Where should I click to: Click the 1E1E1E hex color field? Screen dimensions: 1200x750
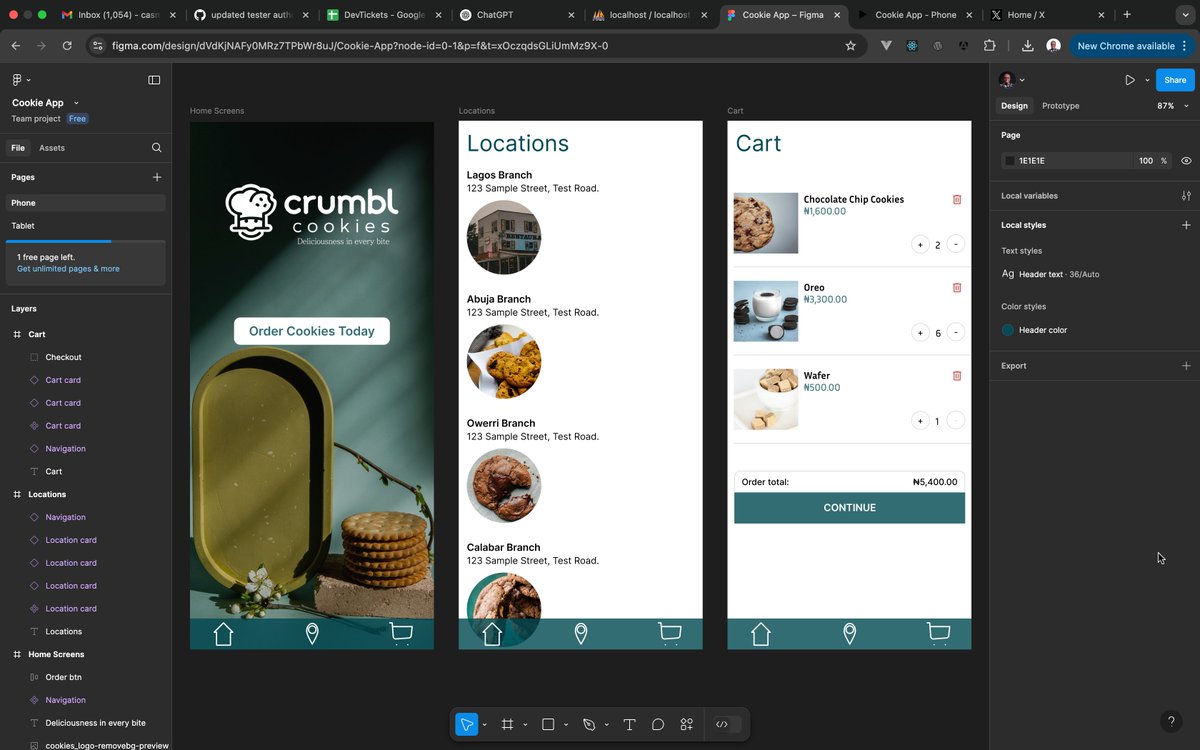click(1067, 161)
